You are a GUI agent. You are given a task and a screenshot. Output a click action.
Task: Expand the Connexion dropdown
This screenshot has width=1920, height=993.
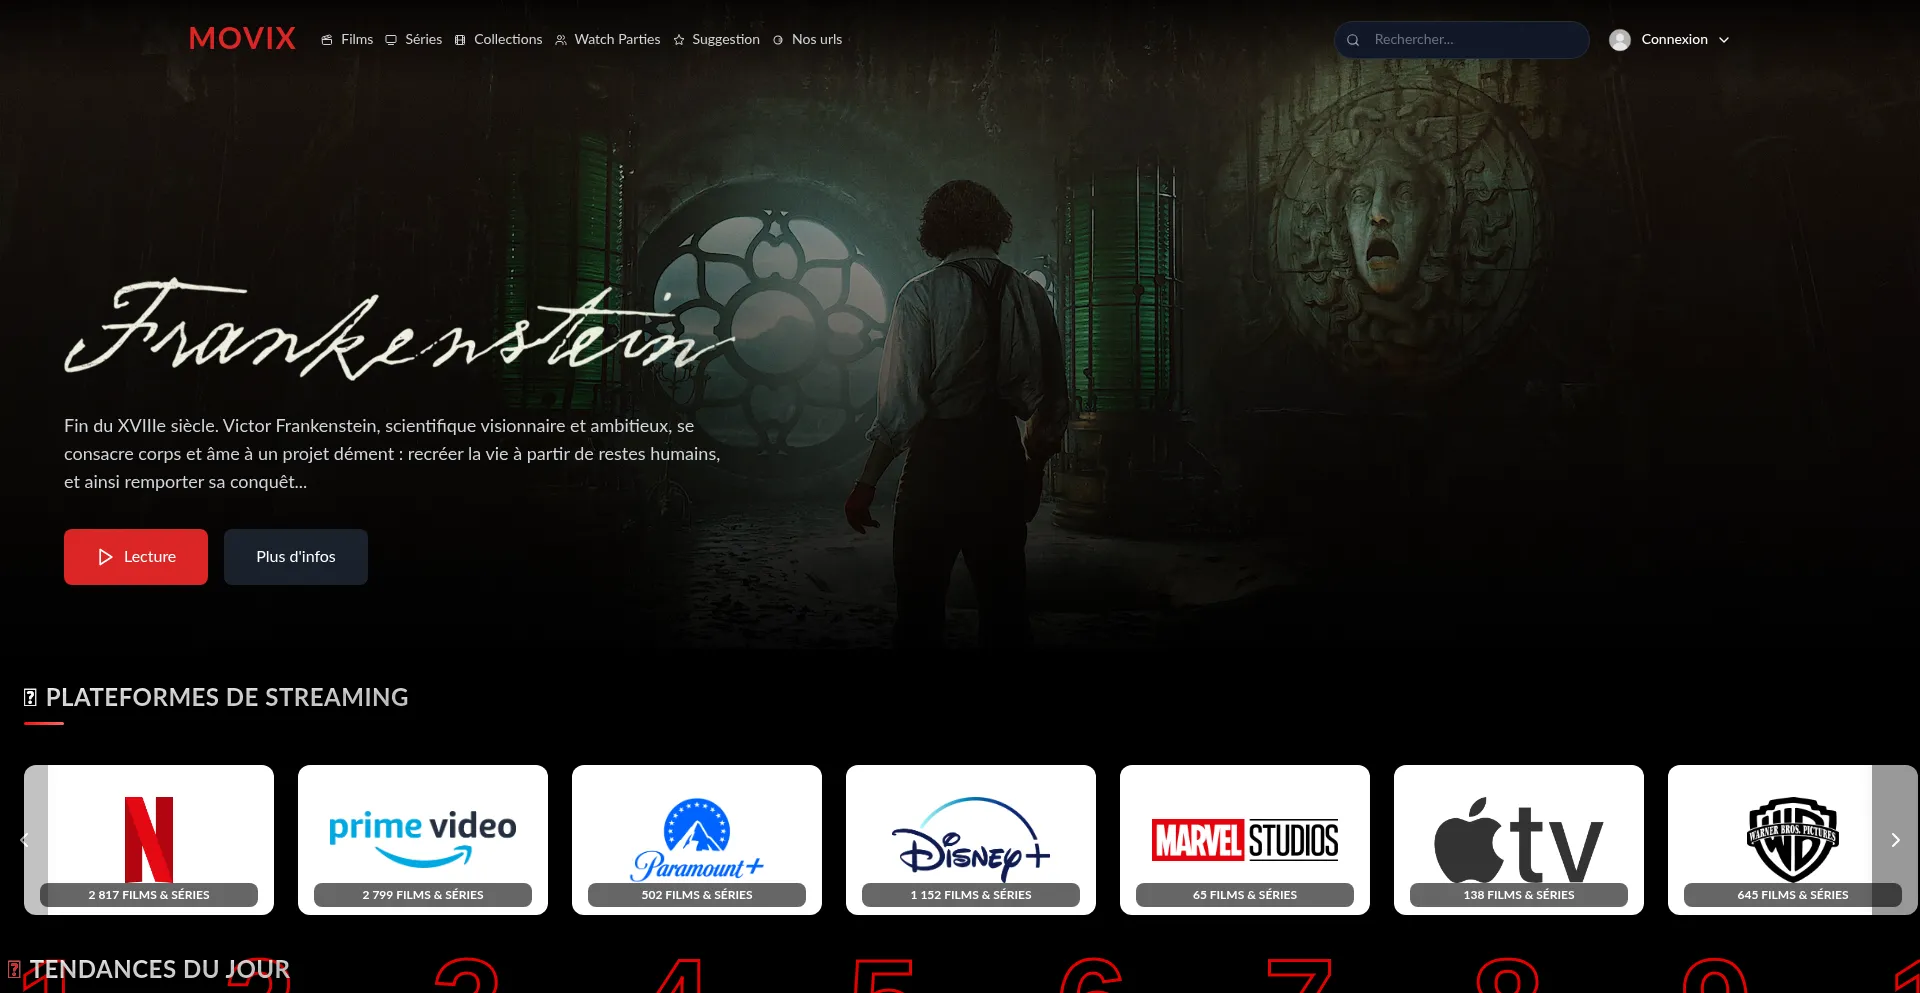click(x=1684, y=40)
